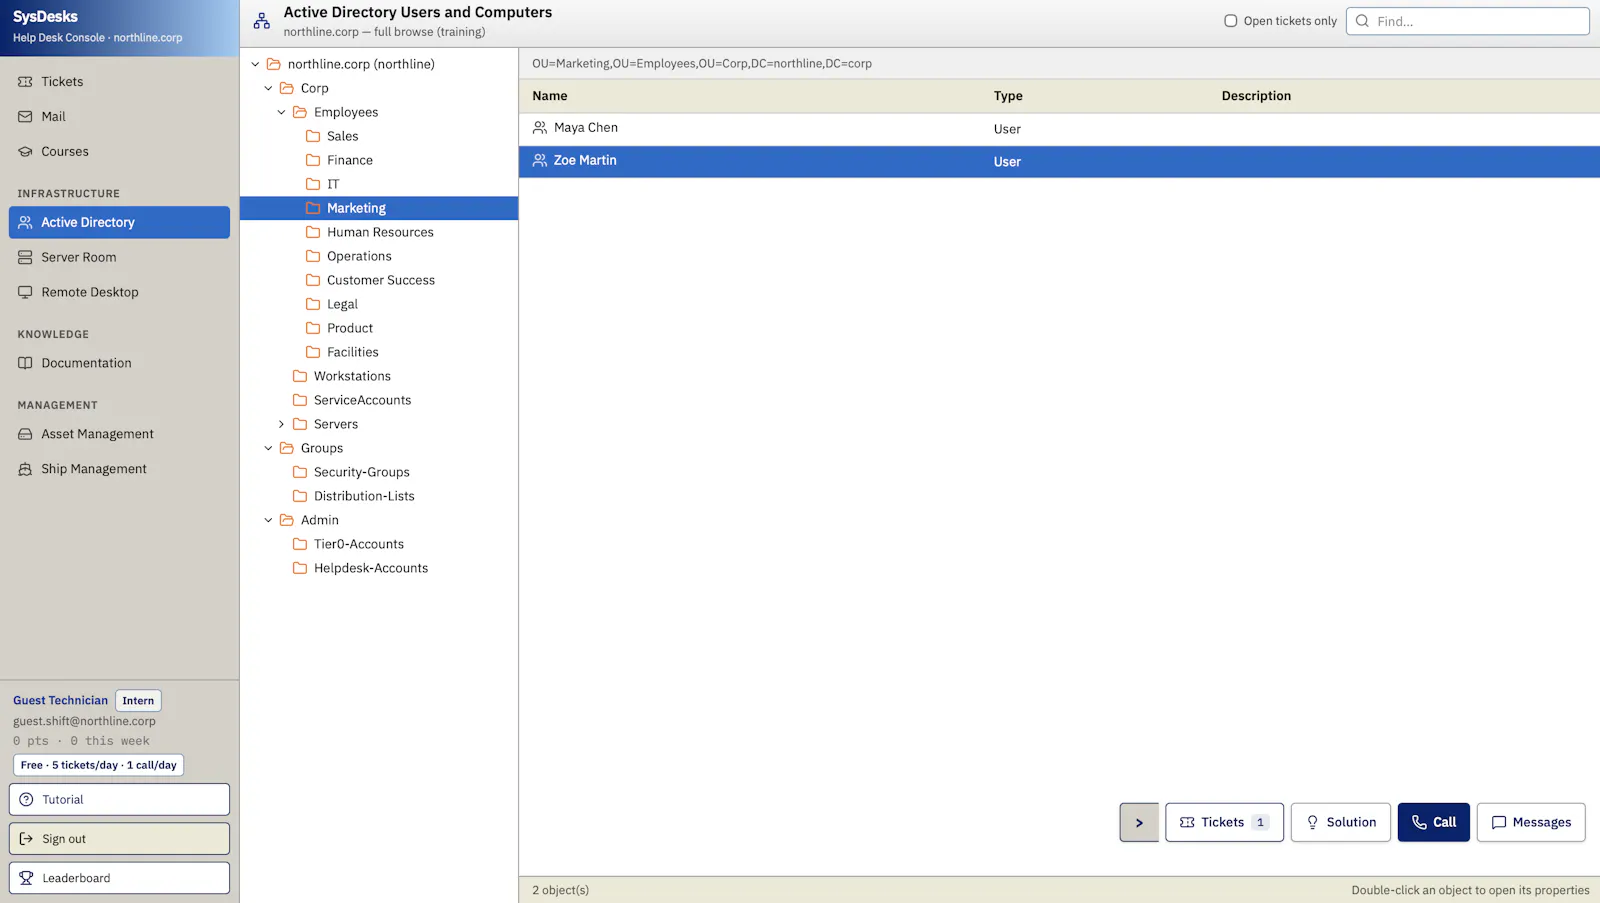Click the Ship Management icon

pyautogui.click(x=25, y=469)
